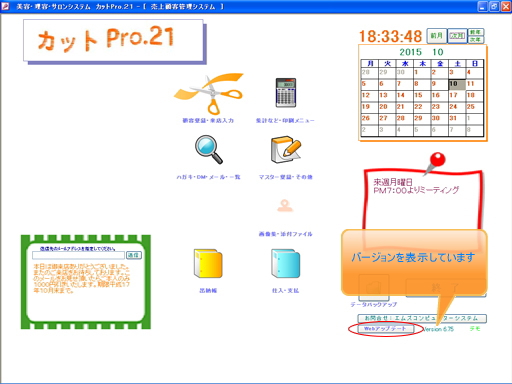
Task: Open customer registration via the scissors icon
Action: [x=209, y=94]
